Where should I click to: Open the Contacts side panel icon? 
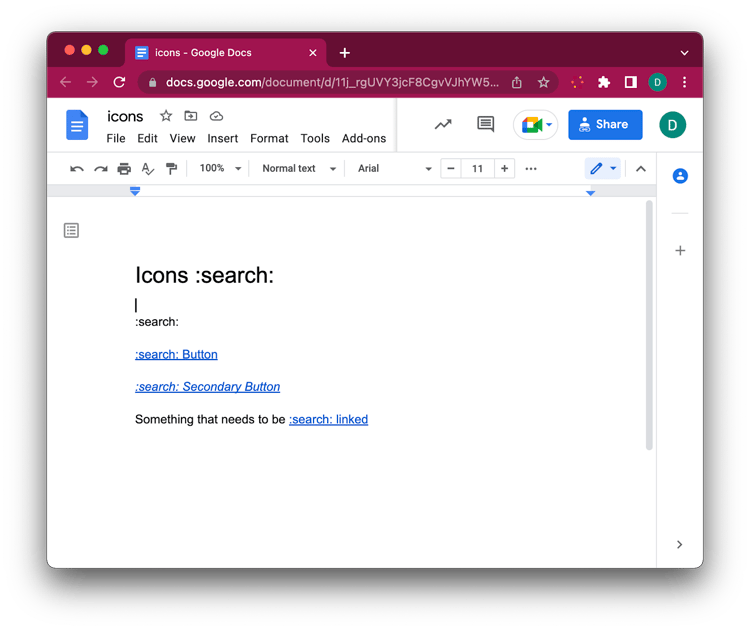click(680, 176)
